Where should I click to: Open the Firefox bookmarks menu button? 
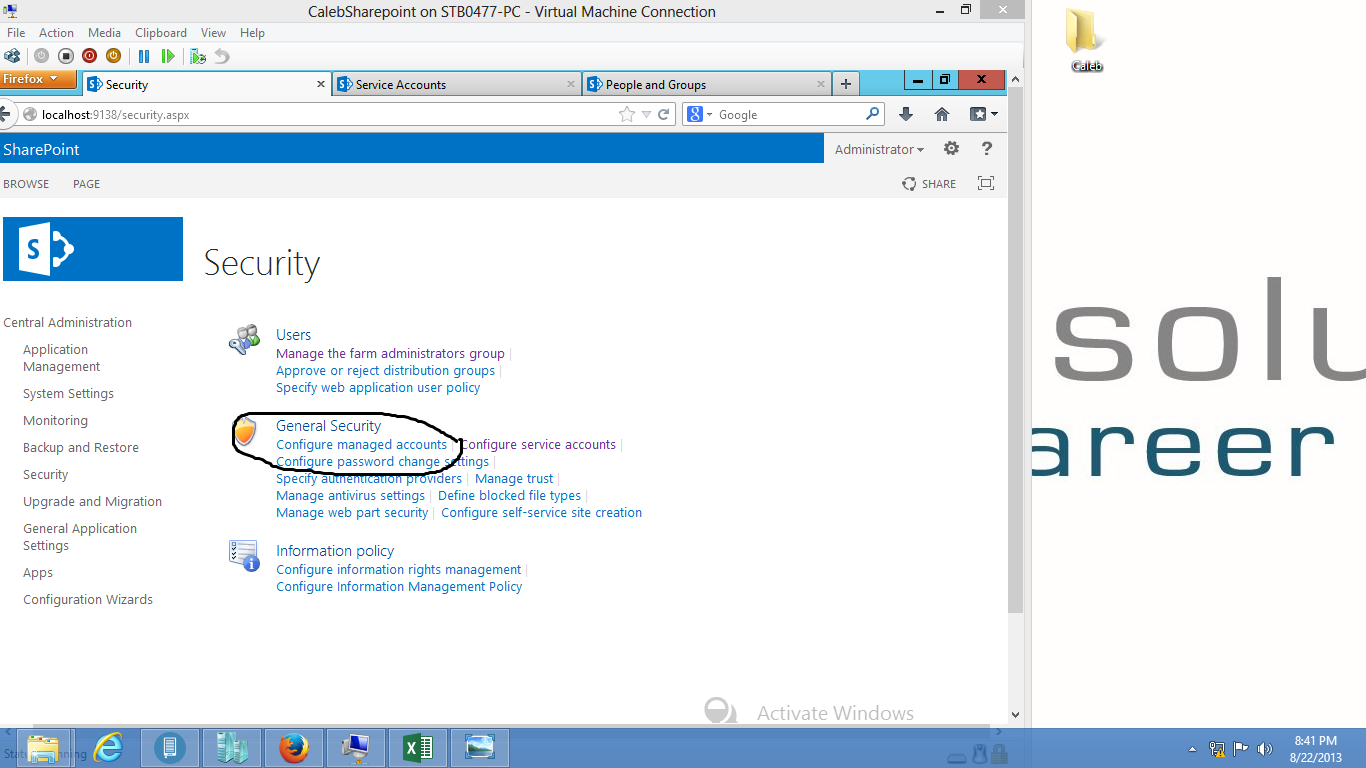(983, 114)
